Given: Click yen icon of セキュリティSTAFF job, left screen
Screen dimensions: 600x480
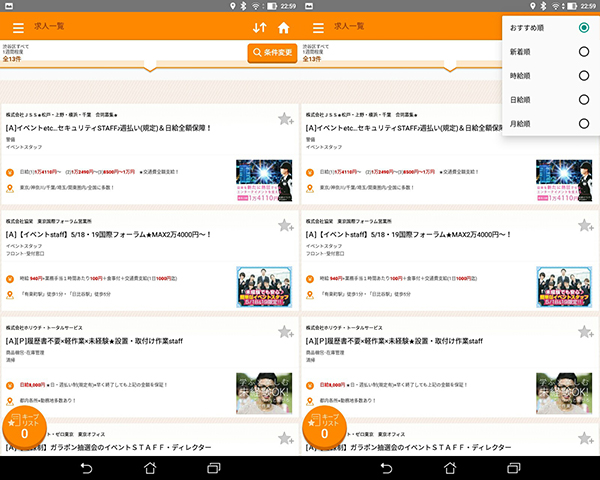Looking at the screenshot, I should click(x=10, y=173).
